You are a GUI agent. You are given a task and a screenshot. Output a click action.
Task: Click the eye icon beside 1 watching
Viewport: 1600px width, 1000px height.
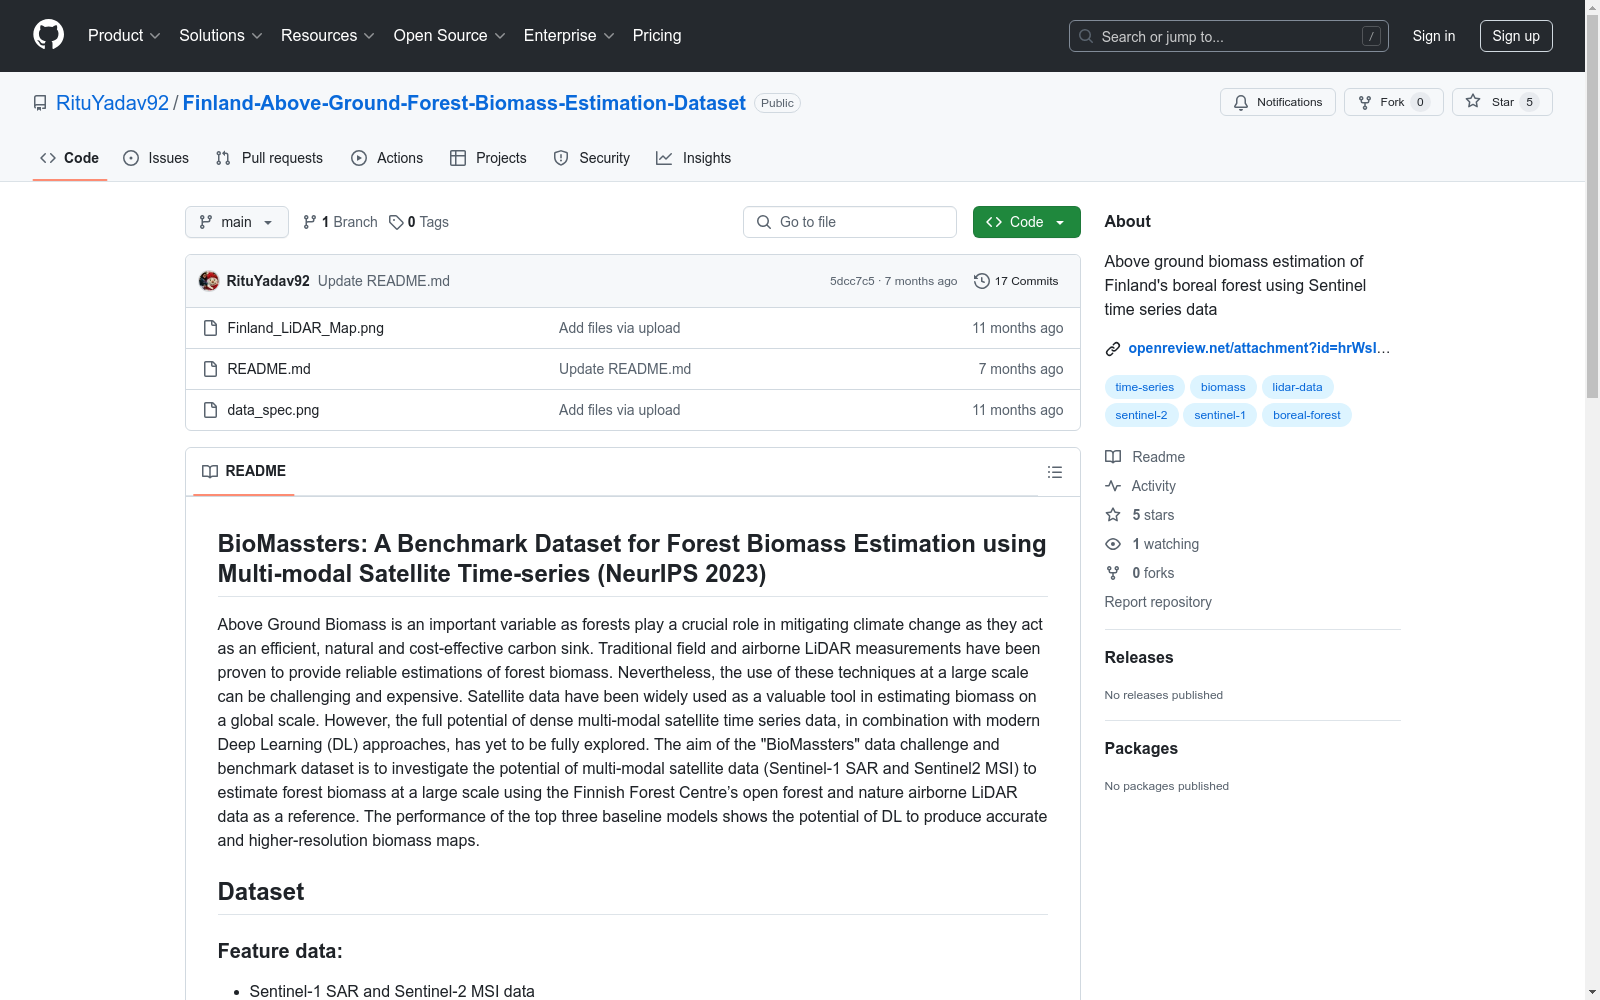pos(1113,544)
